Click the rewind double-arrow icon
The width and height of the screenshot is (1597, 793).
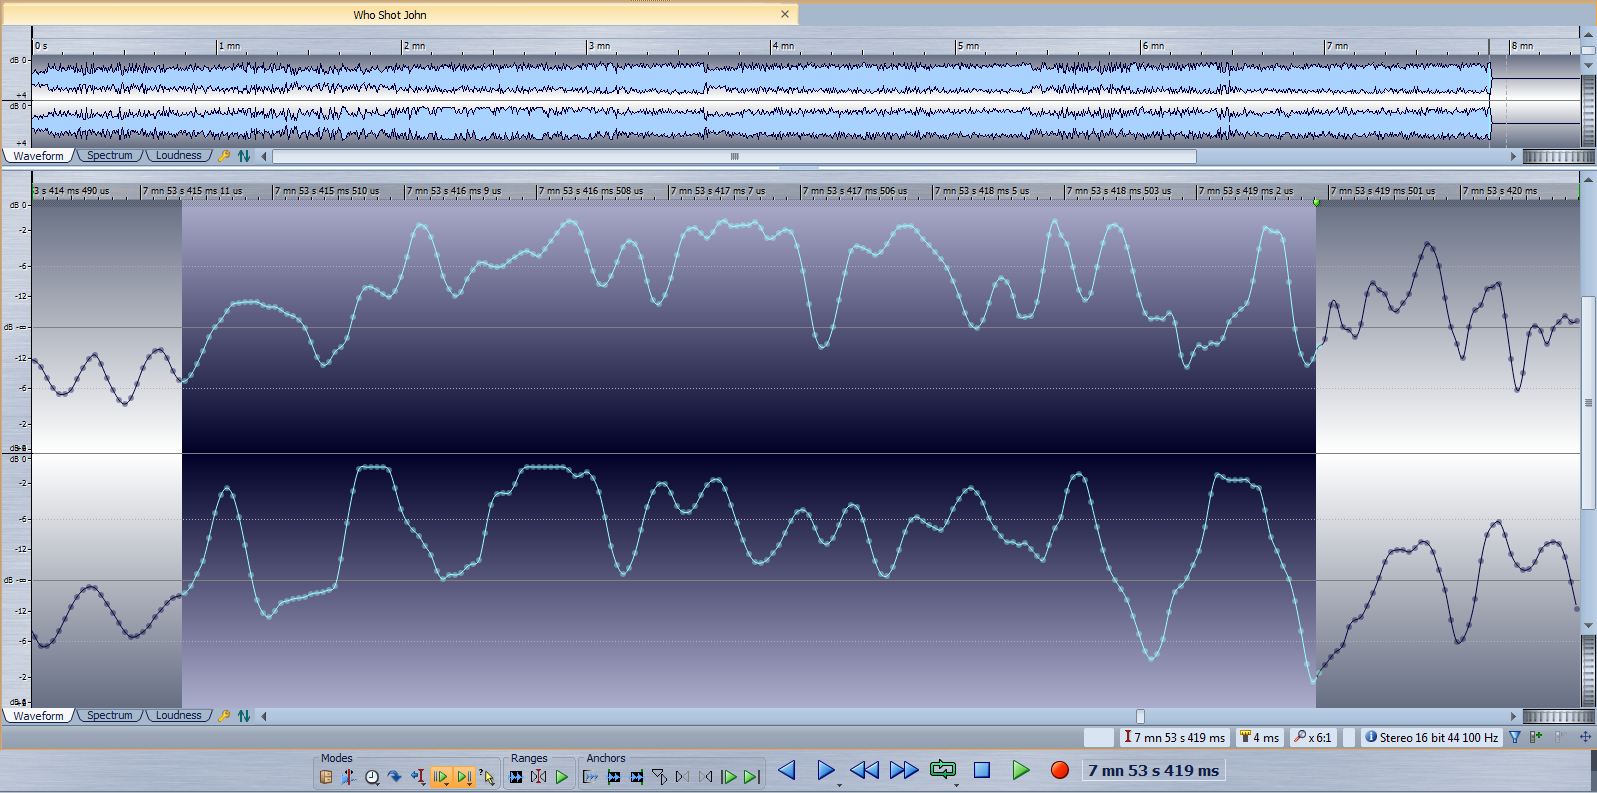tap(864, 770)
